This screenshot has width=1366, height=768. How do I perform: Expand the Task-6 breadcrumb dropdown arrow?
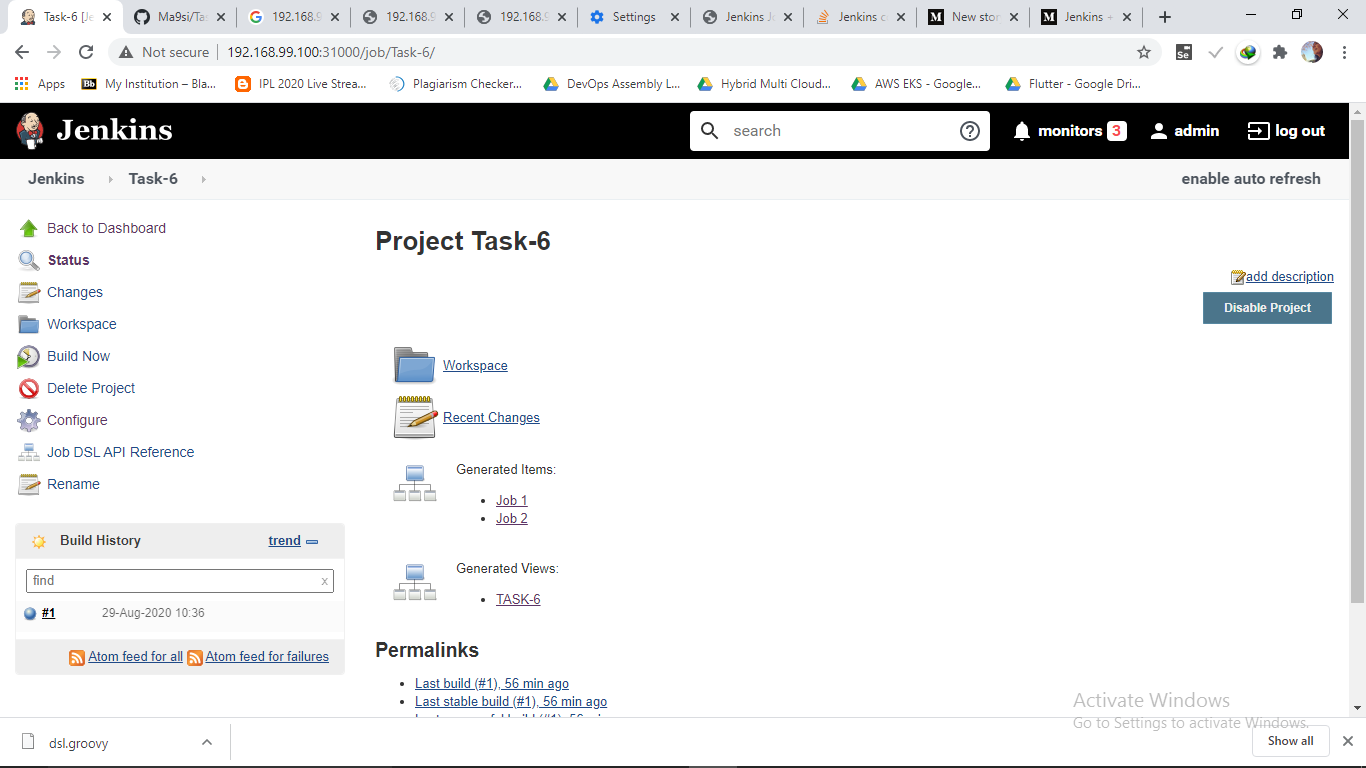click(x=203, y=179)
